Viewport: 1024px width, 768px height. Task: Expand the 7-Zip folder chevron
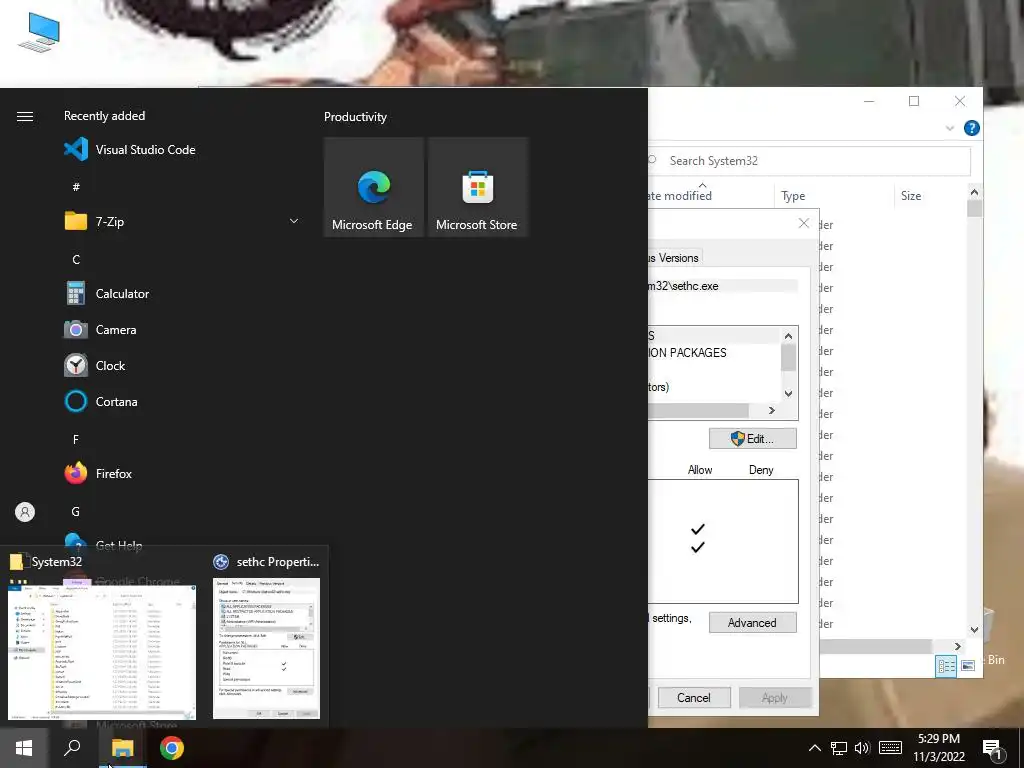click(x=294, y=221)
